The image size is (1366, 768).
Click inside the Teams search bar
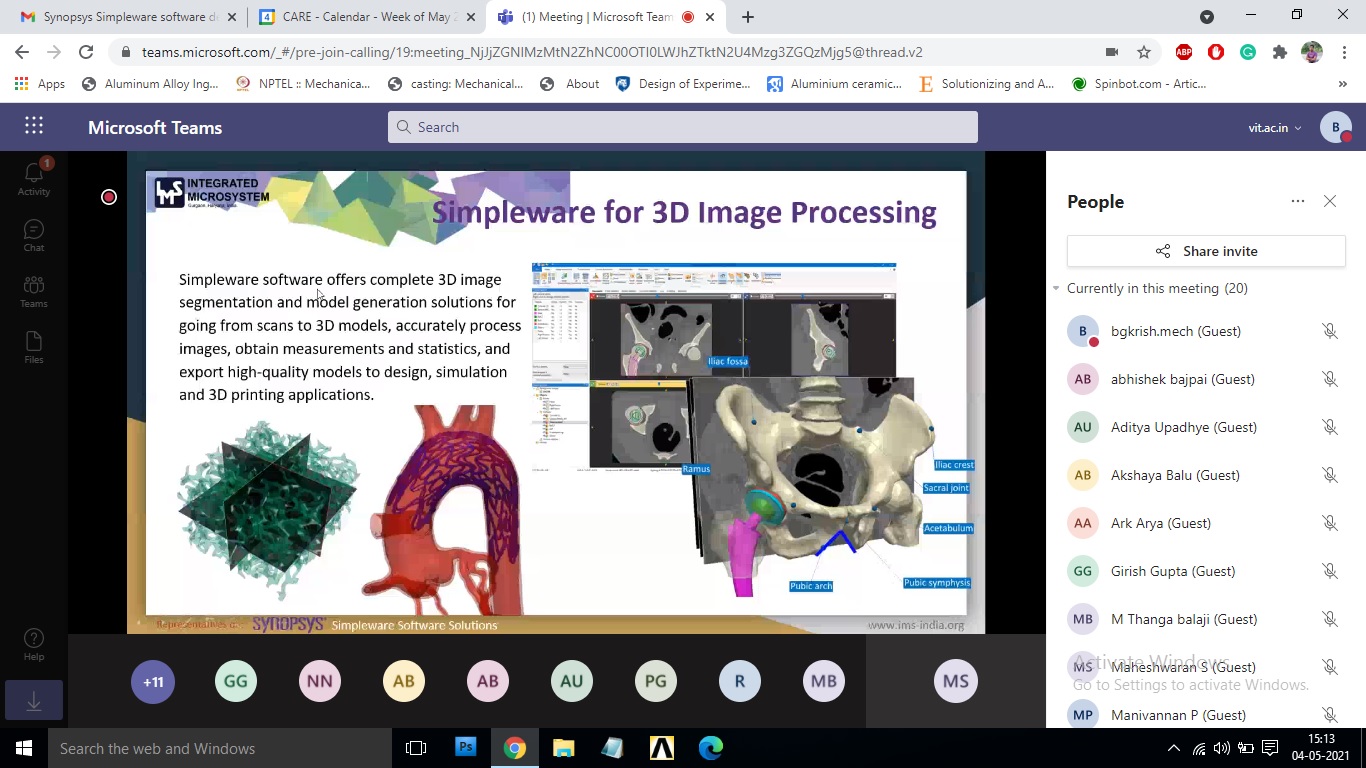click(683, 127)
